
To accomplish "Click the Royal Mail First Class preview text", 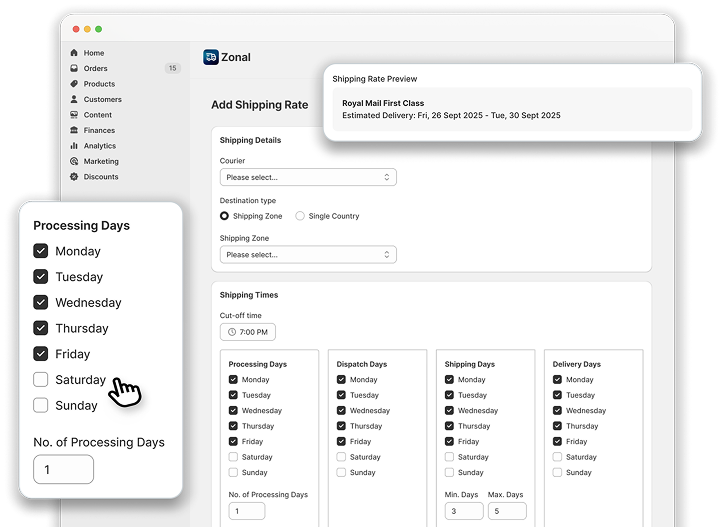I will coord(383,103).
